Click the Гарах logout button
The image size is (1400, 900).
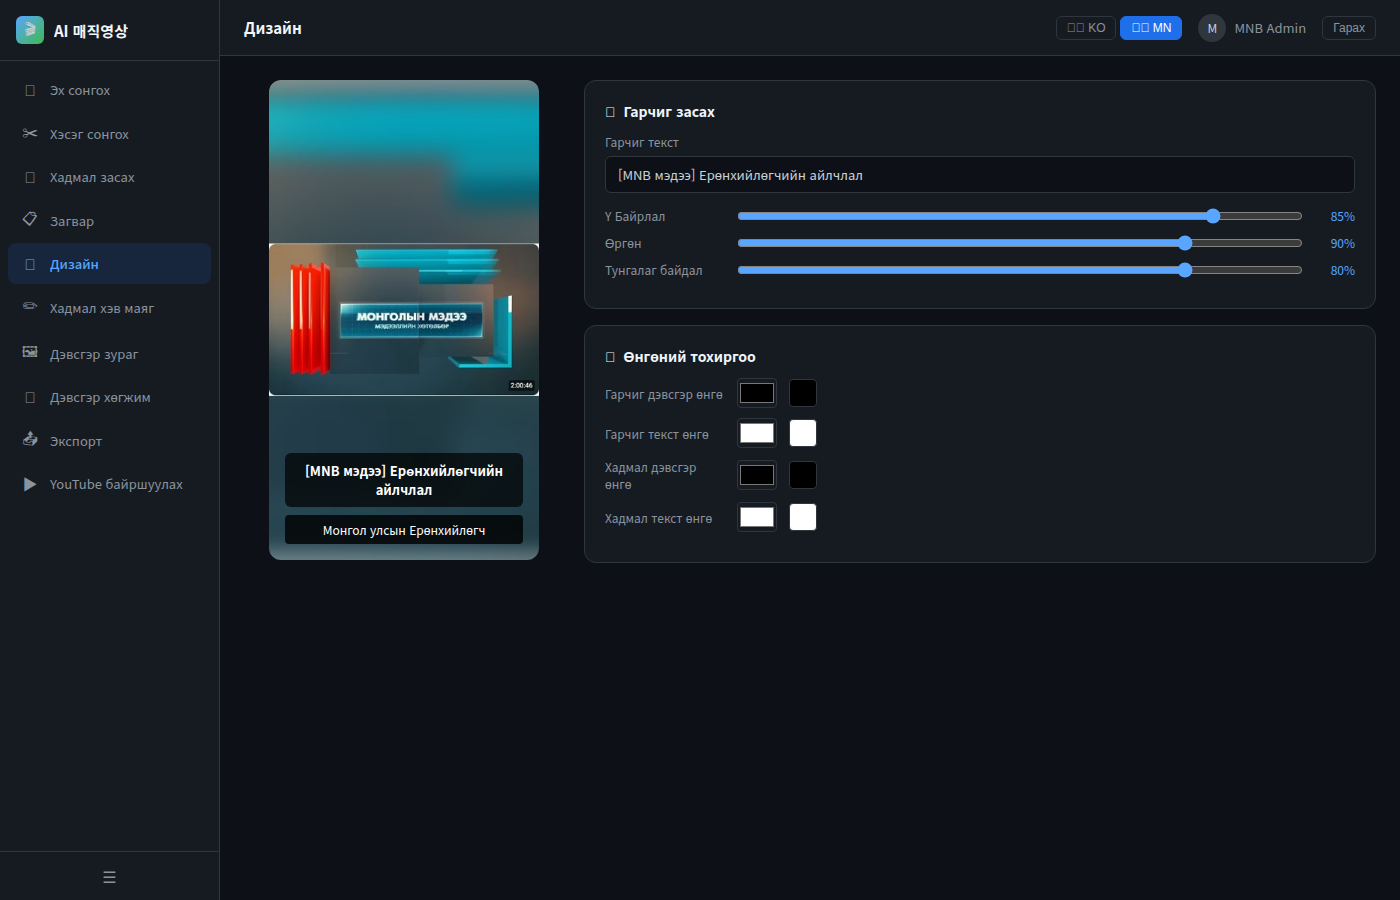(x=1349, y=28)
